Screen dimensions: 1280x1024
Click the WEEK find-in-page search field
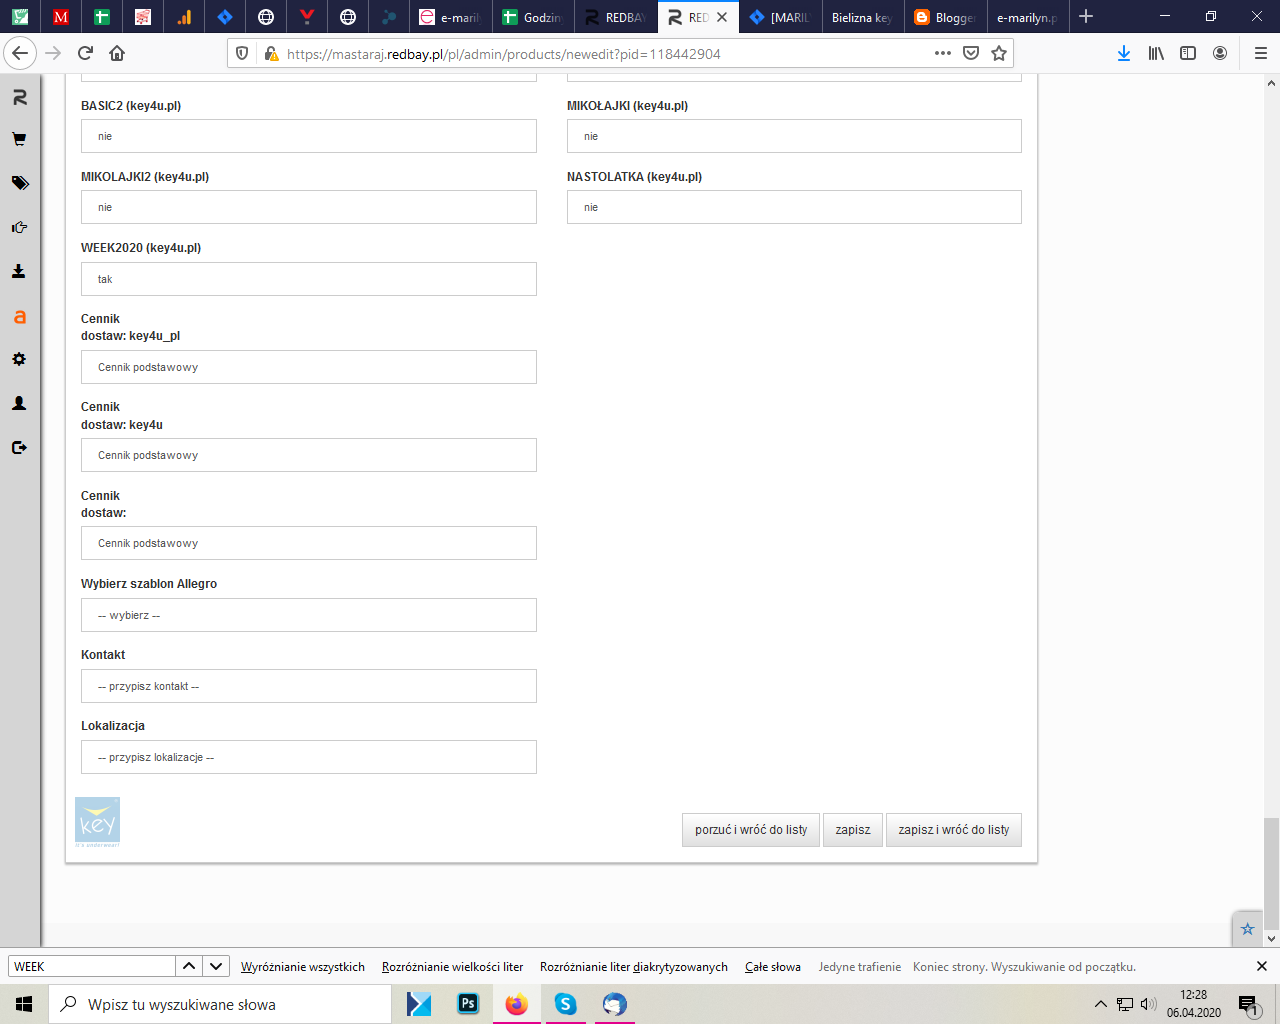[x=92, y=966]
